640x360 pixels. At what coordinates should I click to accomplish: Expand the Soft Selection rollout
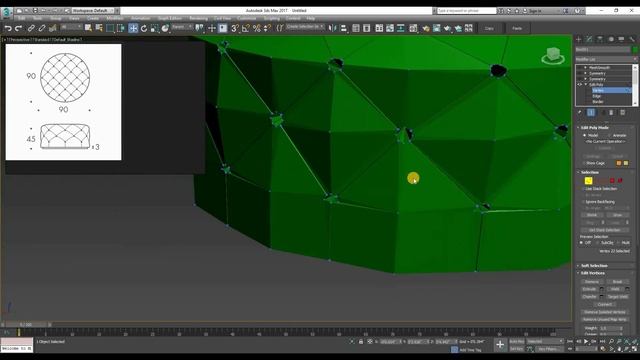(594, 266)
